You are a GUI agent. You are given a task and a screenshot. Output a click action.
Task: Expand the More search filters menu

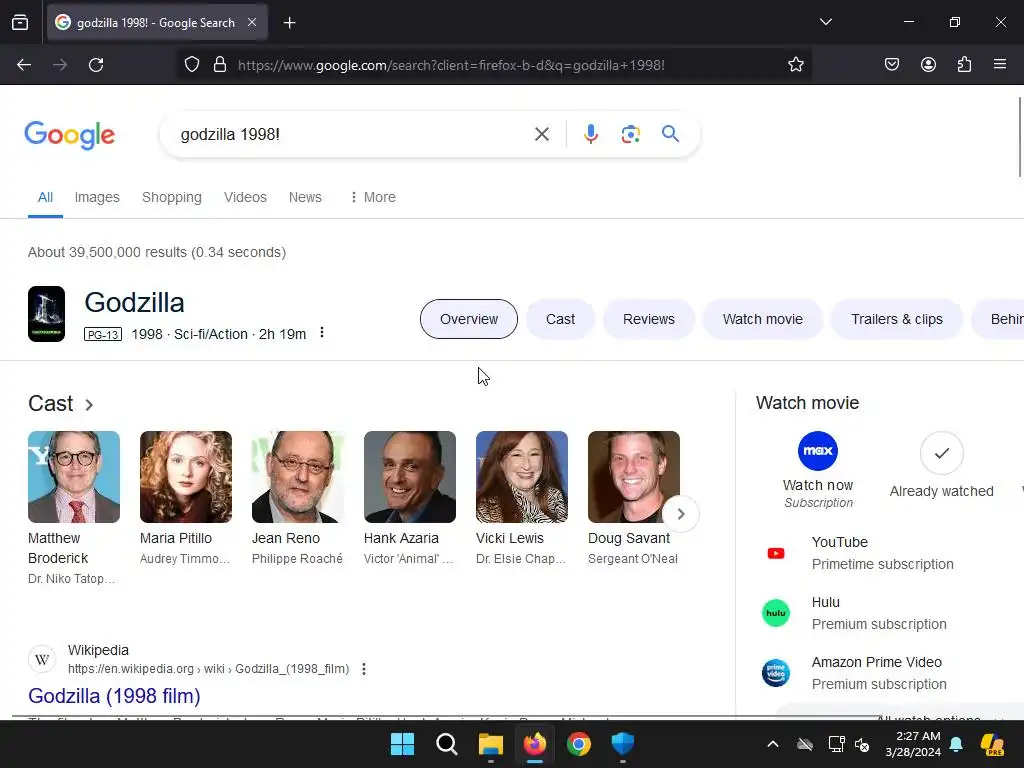[x=373, y=197]
